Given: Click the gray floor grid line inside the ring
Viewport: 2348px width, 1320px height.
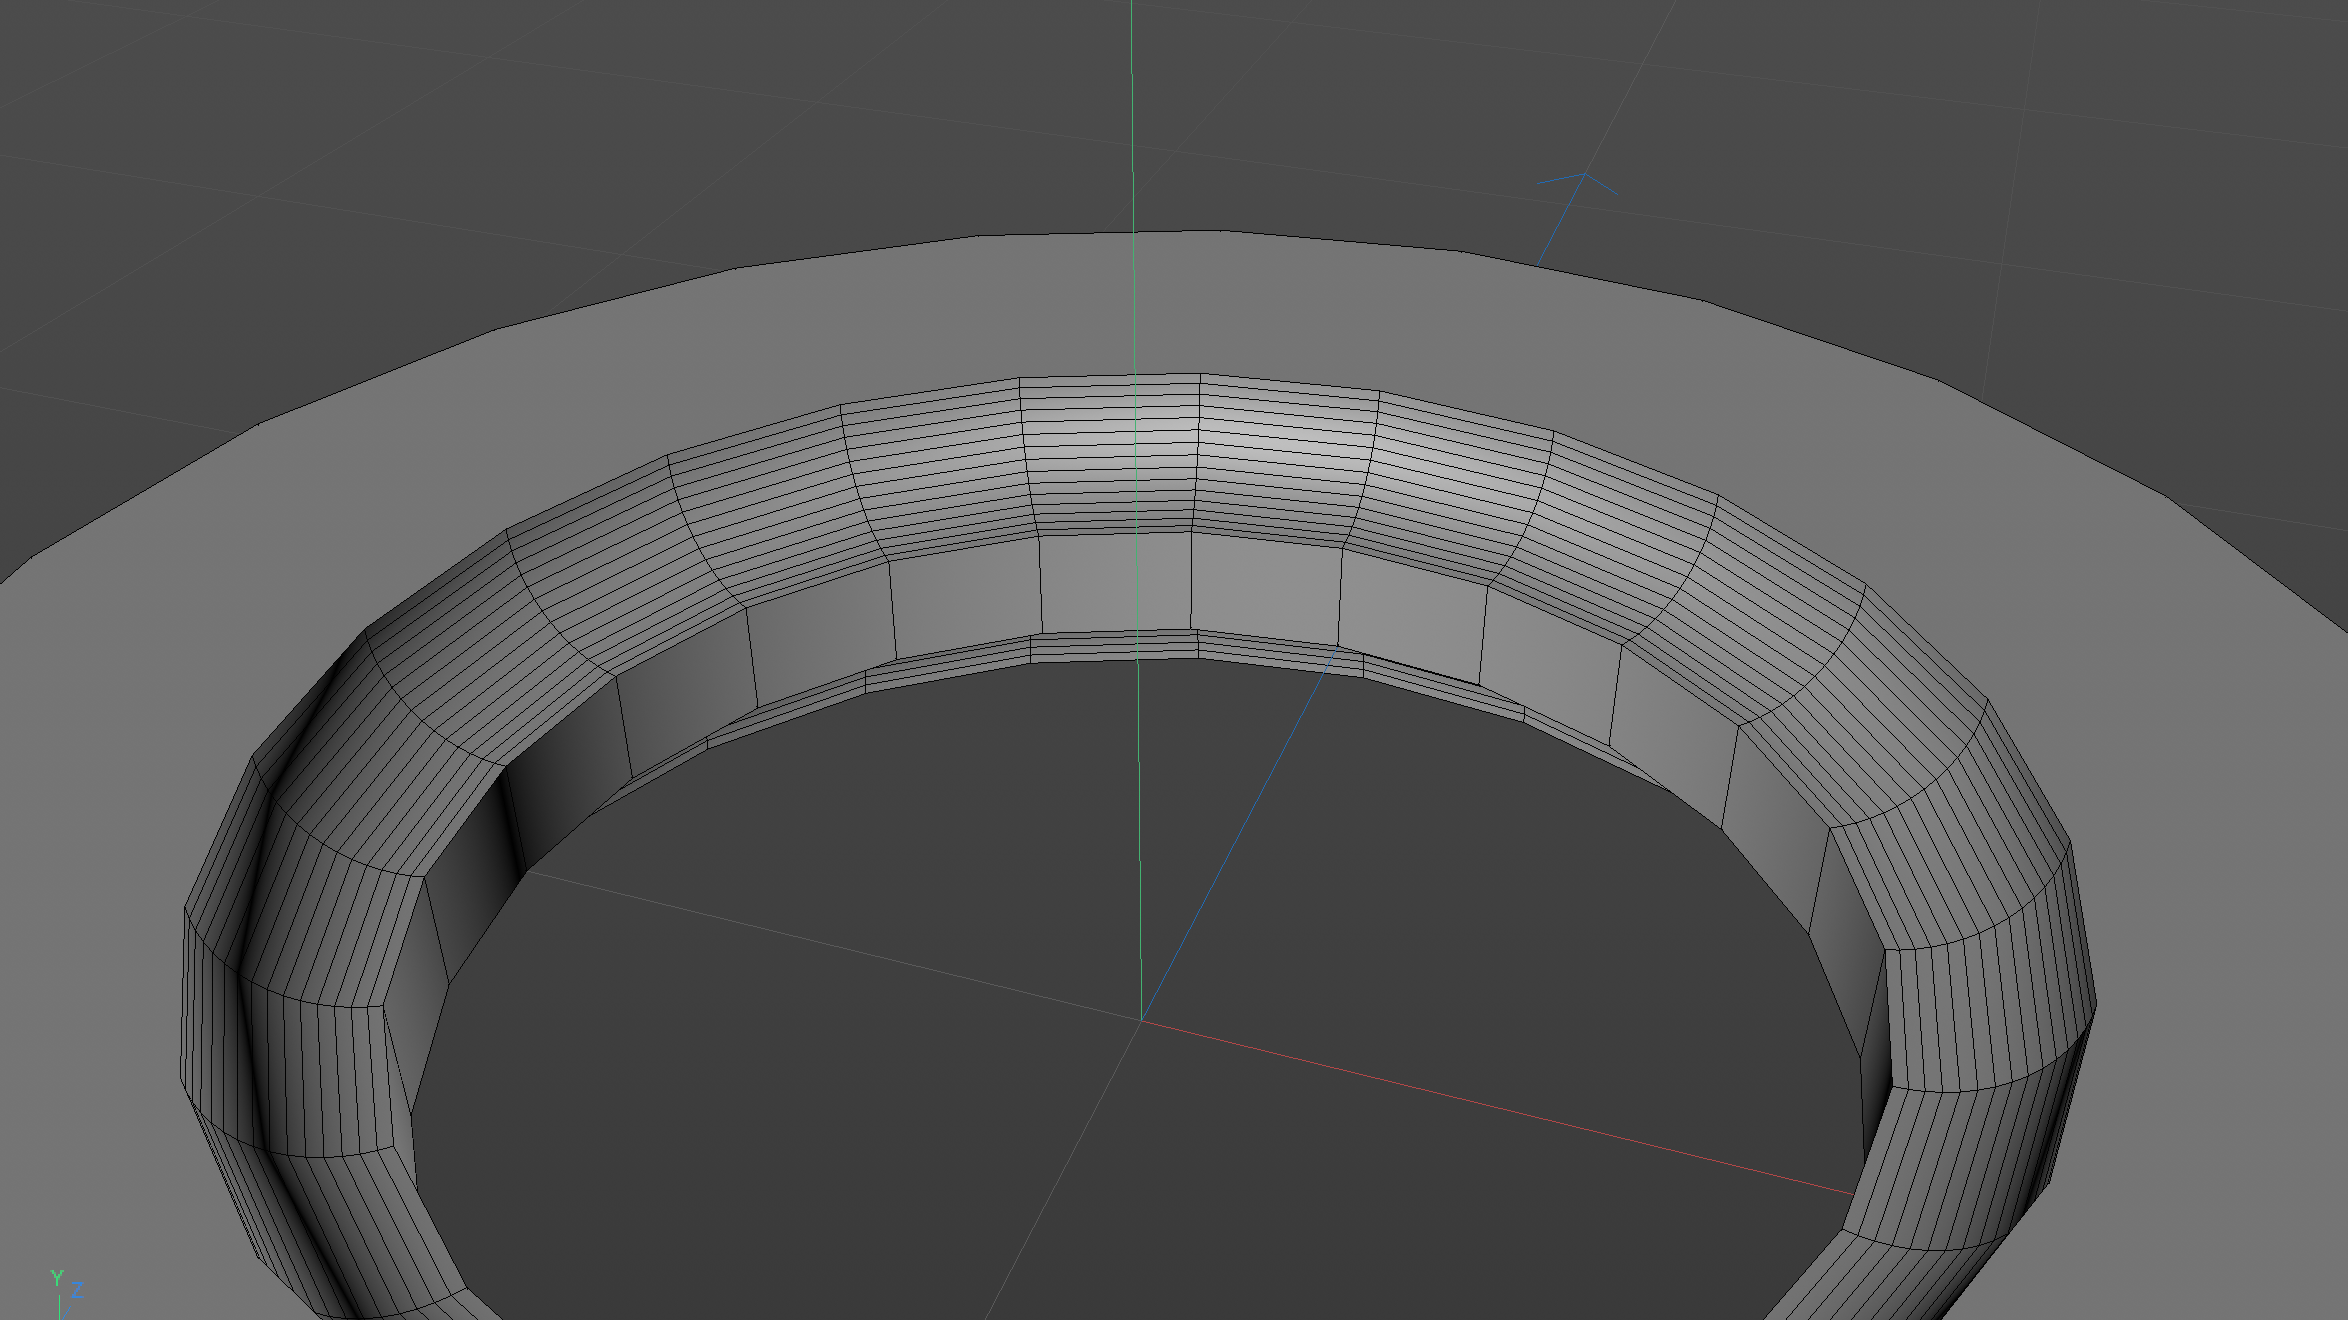Looking at the screenshot, I should (x=800, y=938).
